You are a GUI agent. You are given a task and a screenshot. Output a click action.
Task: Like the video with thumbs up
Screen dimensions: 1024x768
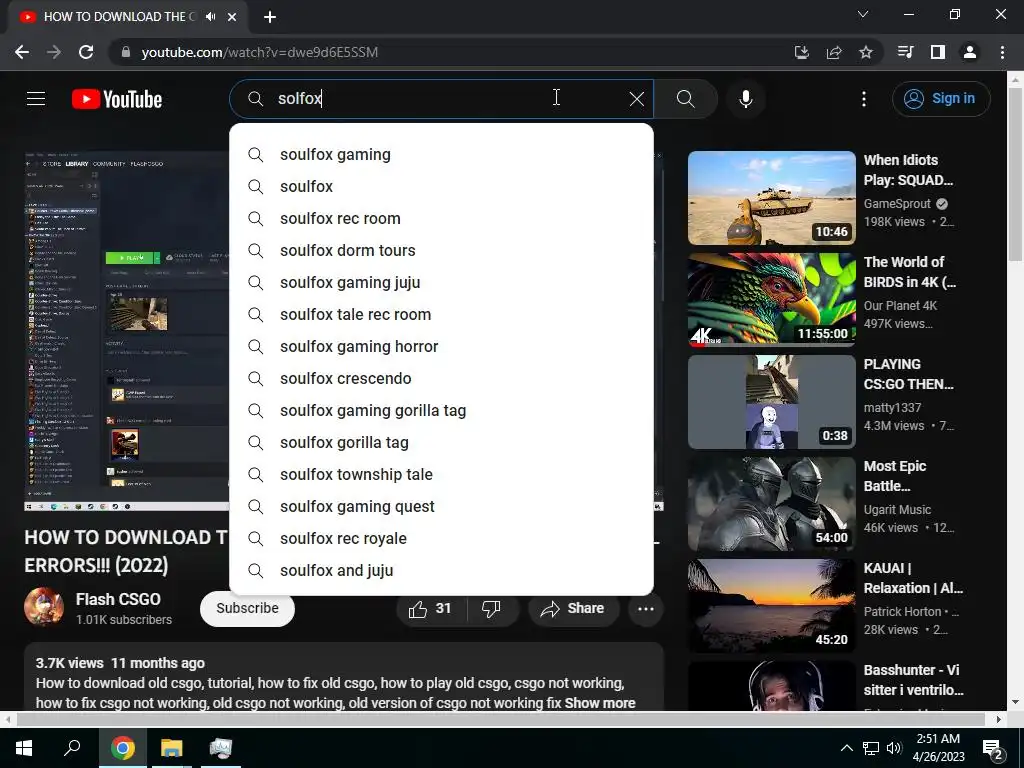click(x=430, y=609)
